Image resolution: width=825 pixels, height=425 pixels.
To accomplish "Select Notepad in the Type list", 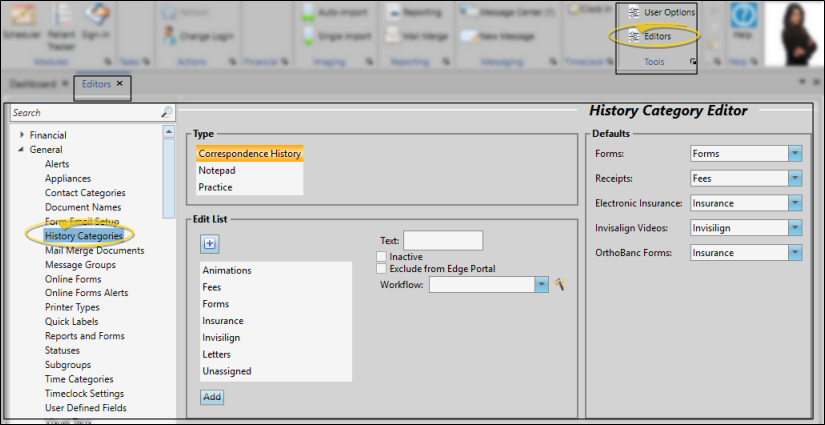I will click(216, 171).
